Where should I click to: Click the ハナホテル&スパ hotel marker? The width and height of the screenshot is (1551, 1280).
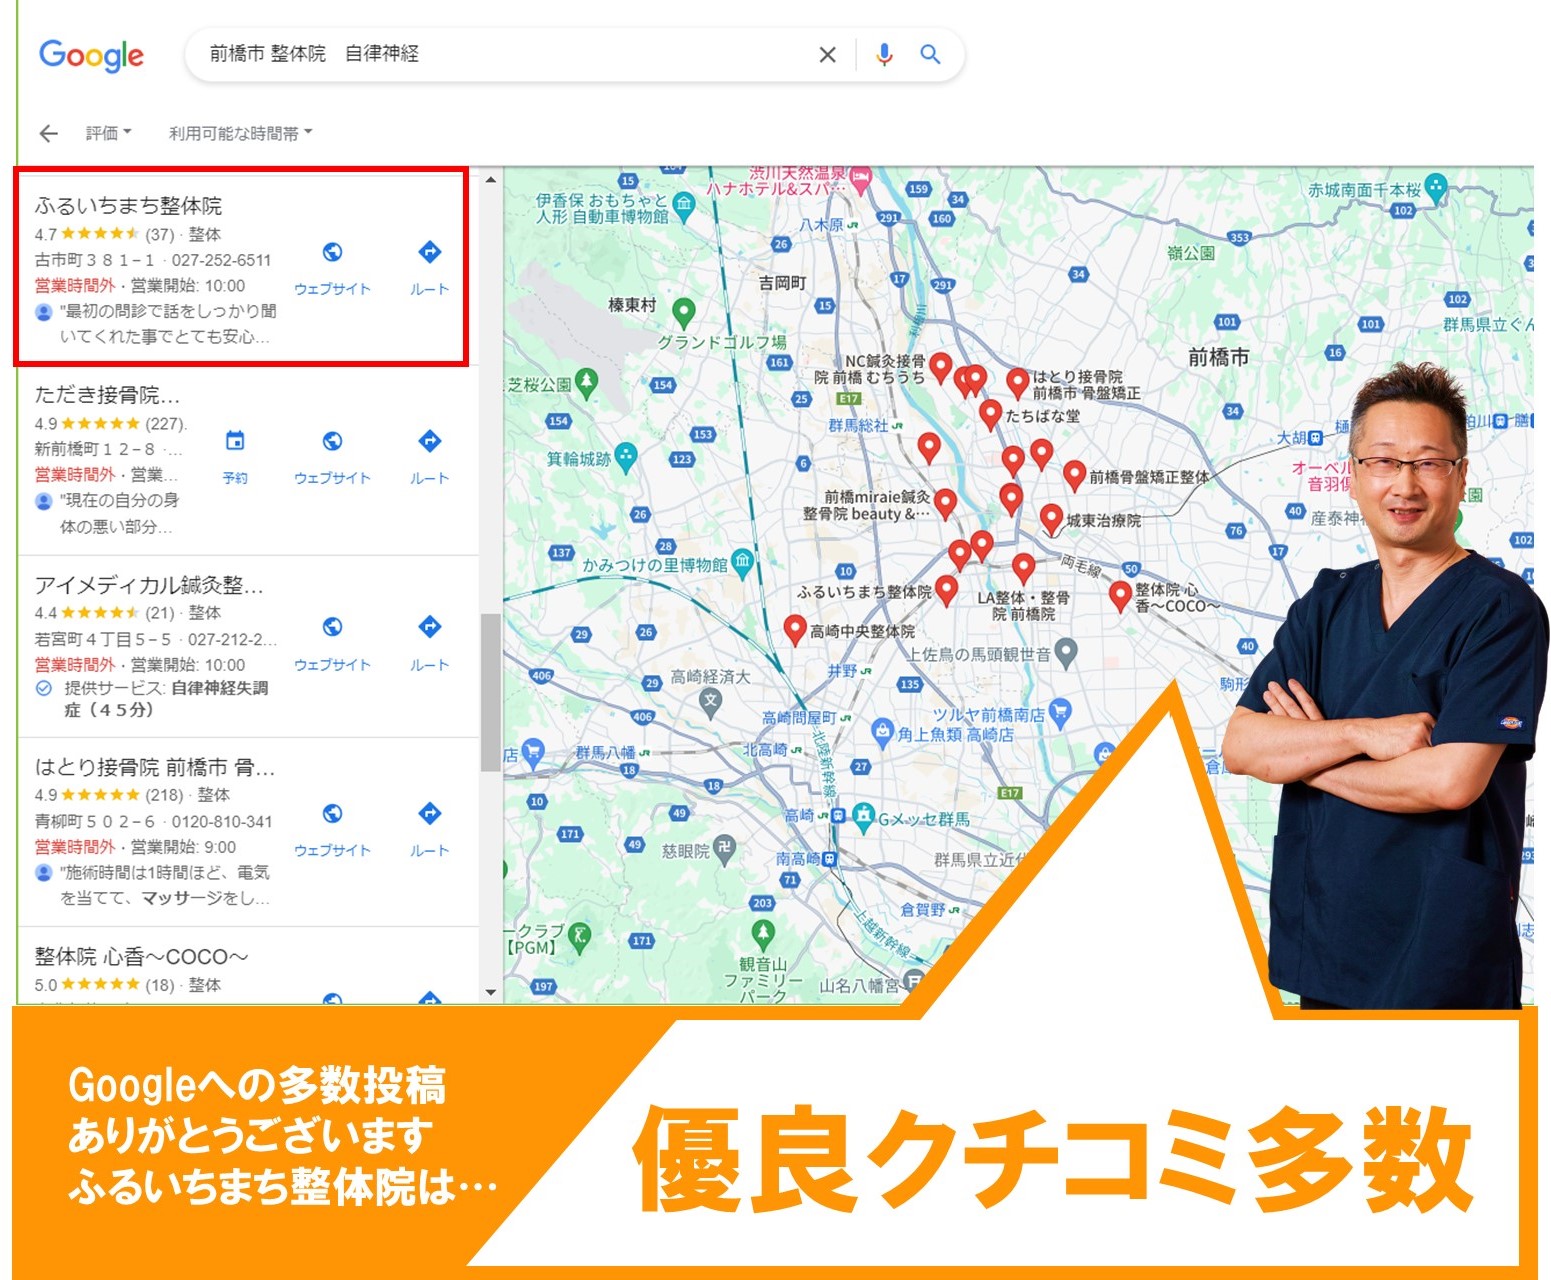(860, 181)
